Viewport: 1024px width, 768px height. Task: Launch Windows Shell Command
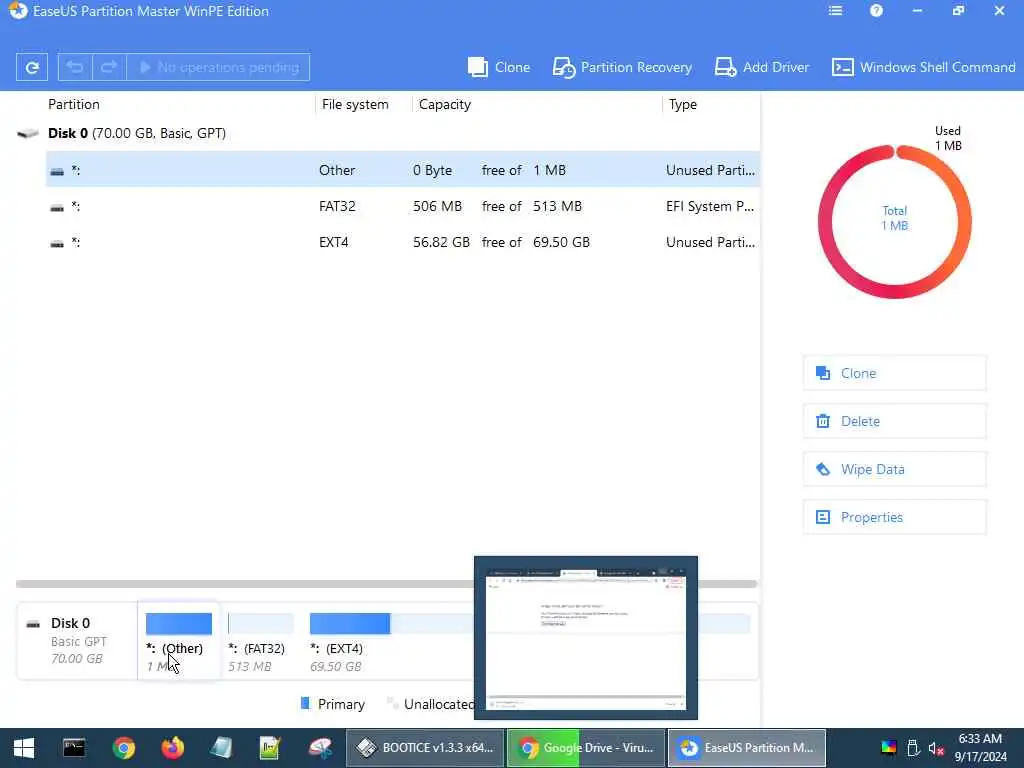pyautogui.click(x=923, y=67)
